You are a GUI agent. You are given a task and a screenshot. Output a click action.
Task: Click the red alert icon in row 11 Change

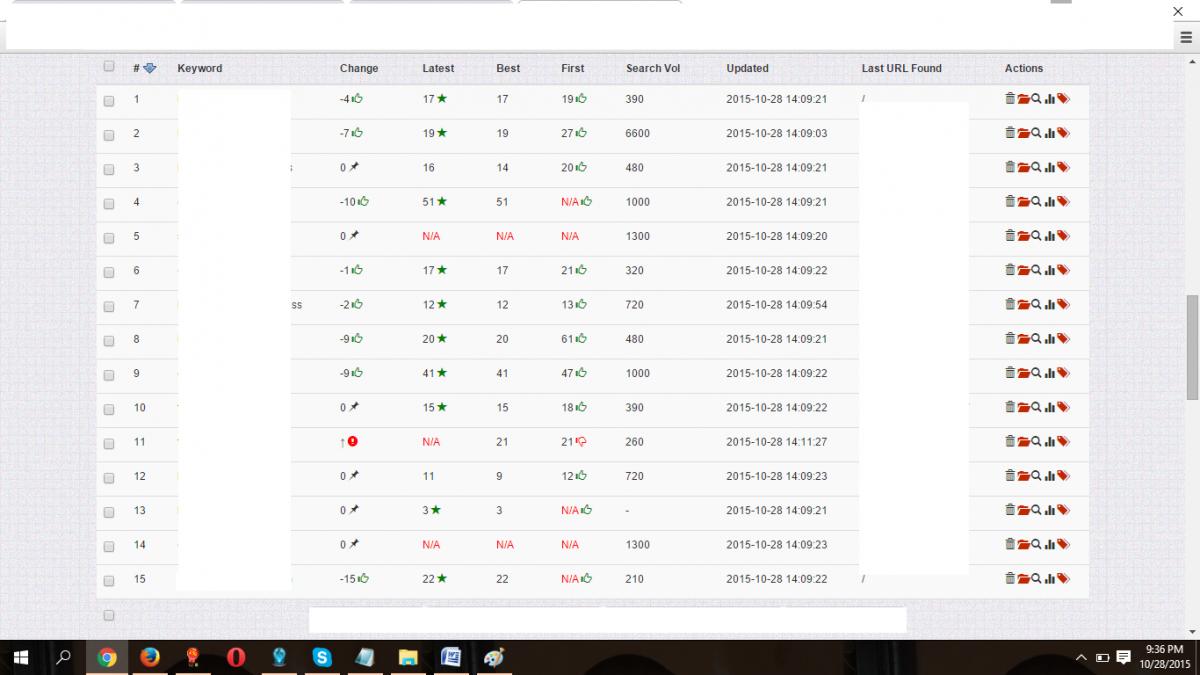click(353, 441)
